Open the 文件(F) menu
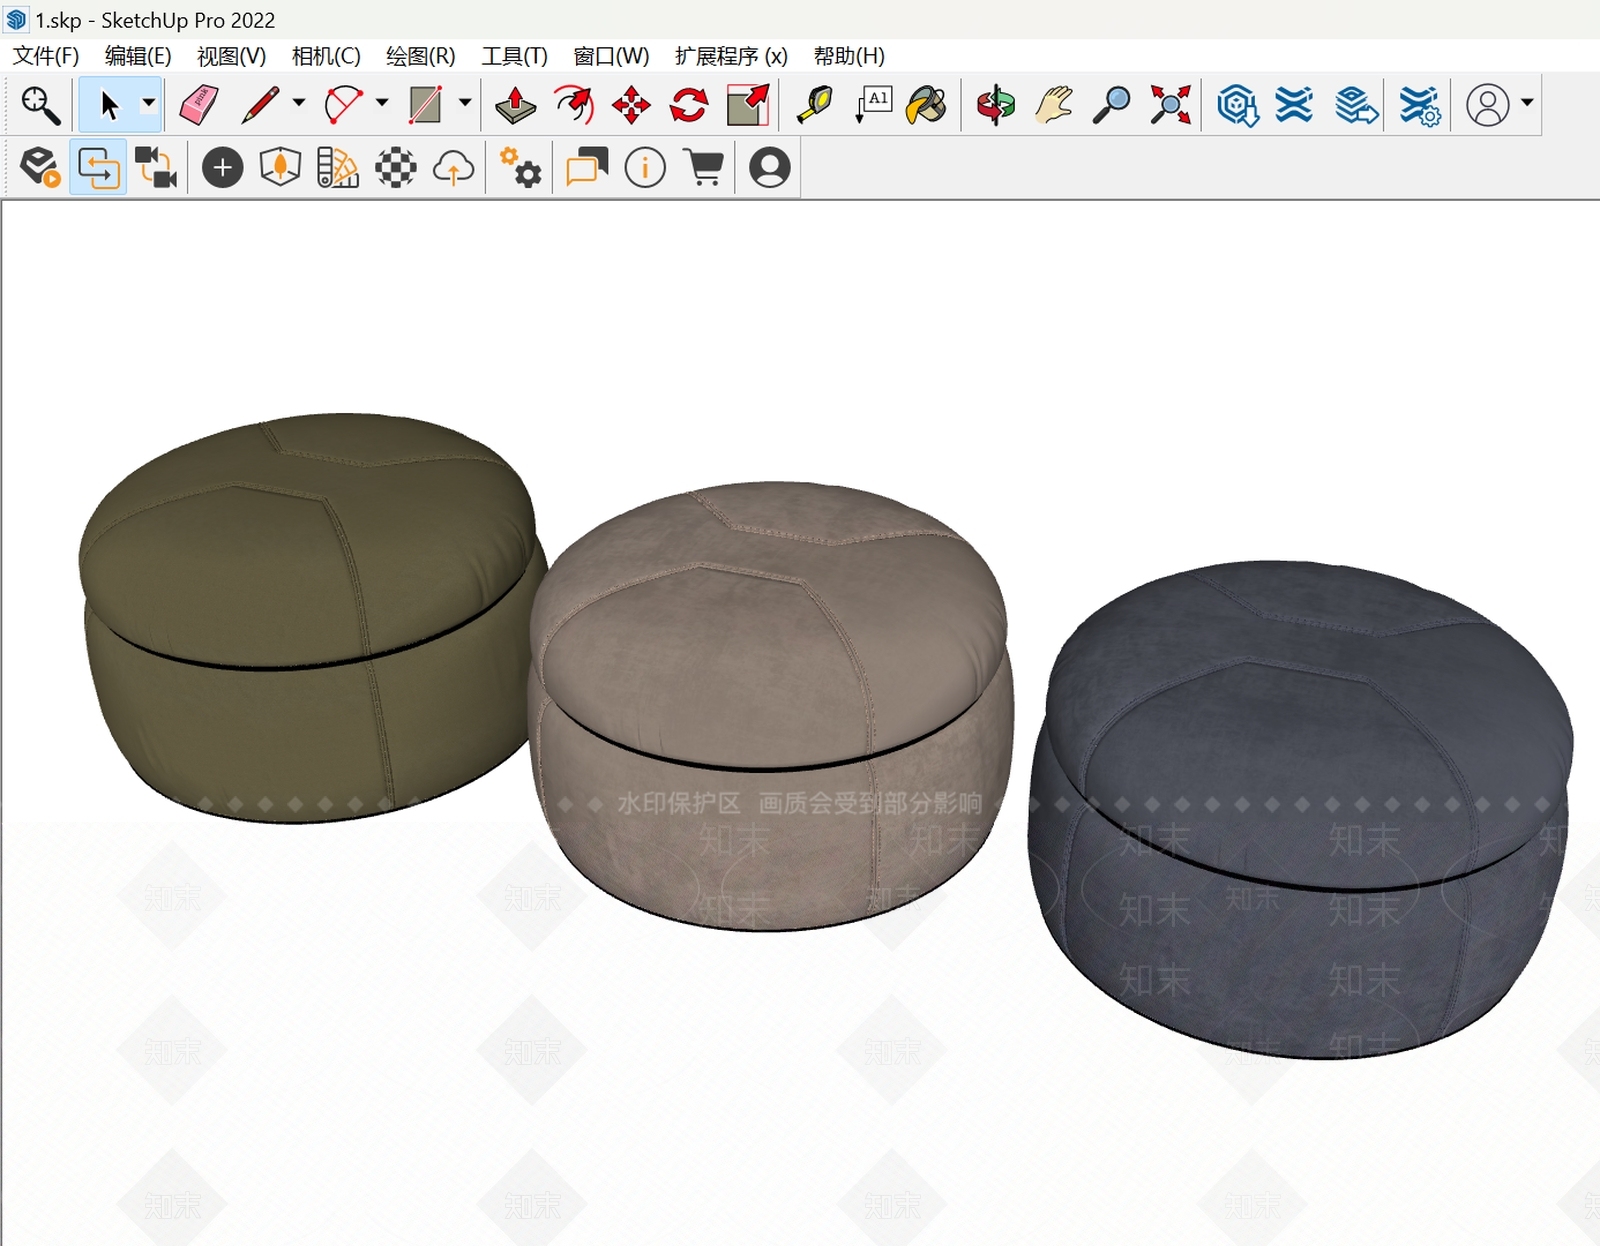Screen dimensions: 1600x1246 point(46,56)
